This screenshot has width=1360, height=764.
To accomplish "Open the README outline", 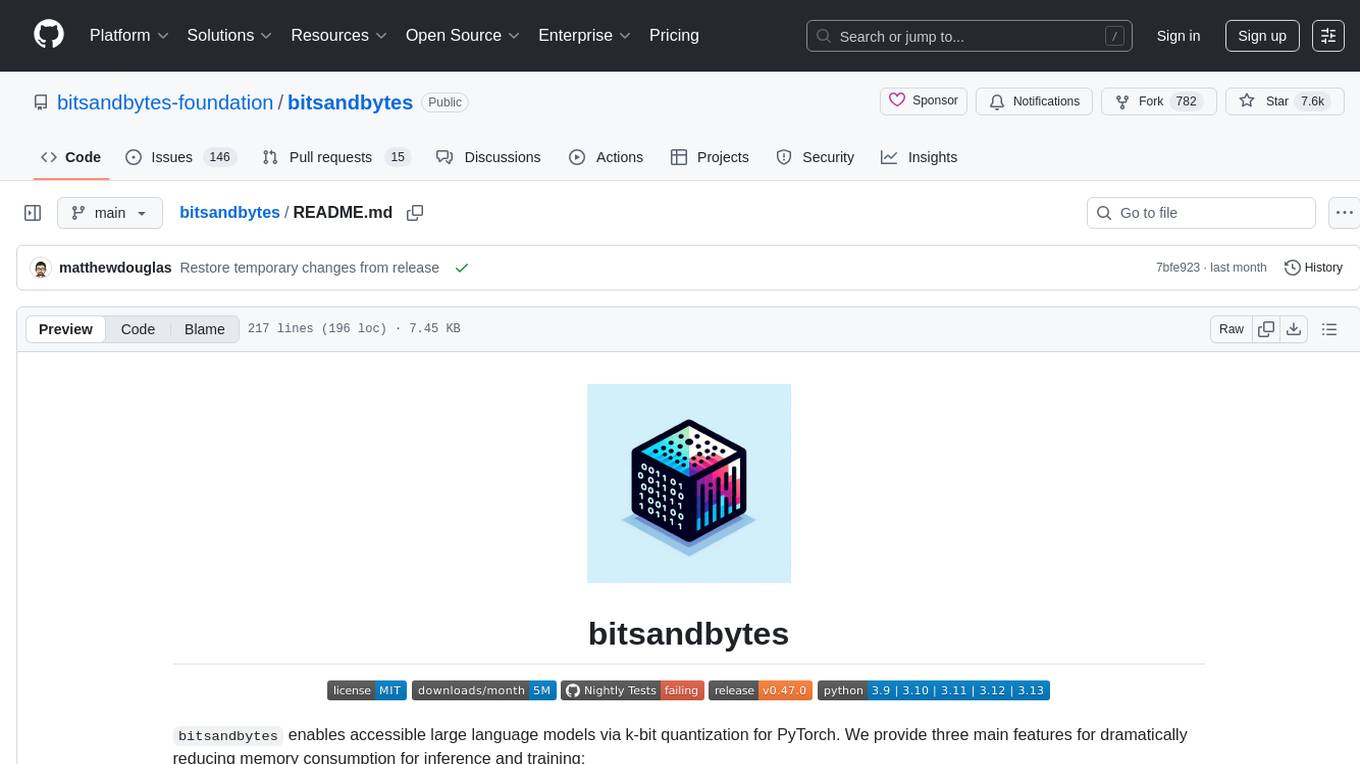I will pyautogui.click(x=1329, y=329).
